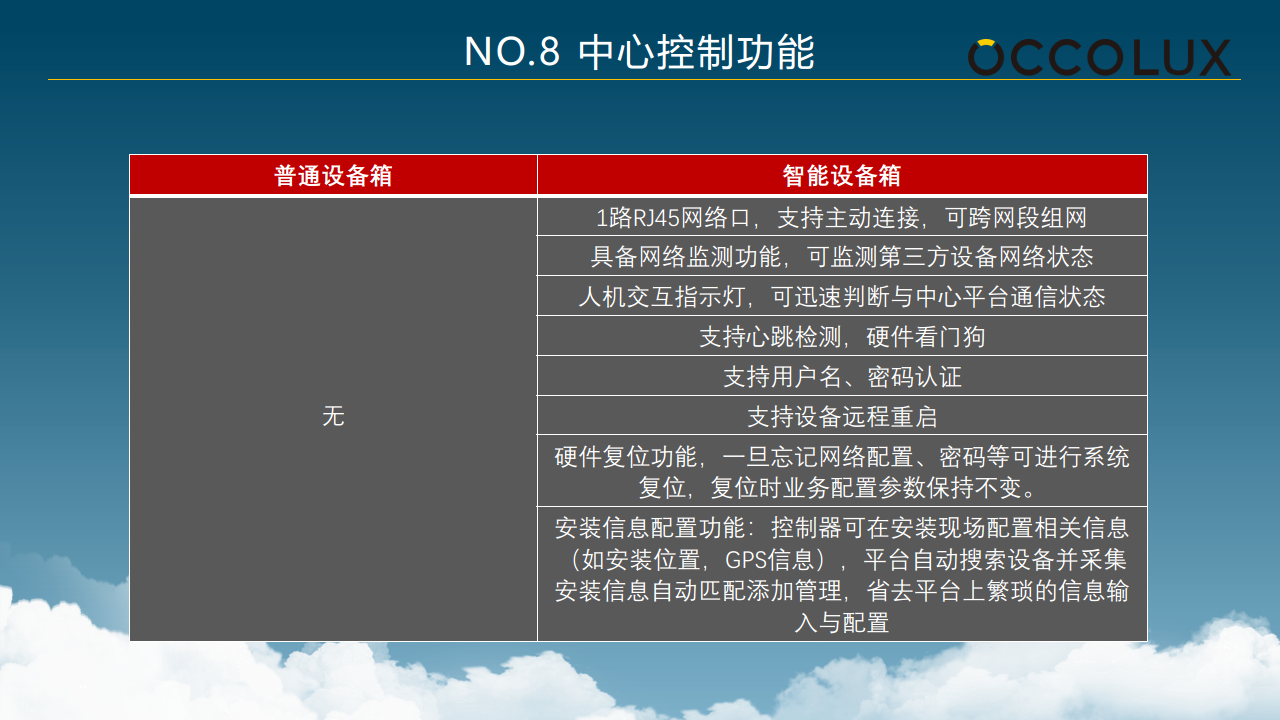
Task: Click the '无' cell
Action: pos(333,418)
